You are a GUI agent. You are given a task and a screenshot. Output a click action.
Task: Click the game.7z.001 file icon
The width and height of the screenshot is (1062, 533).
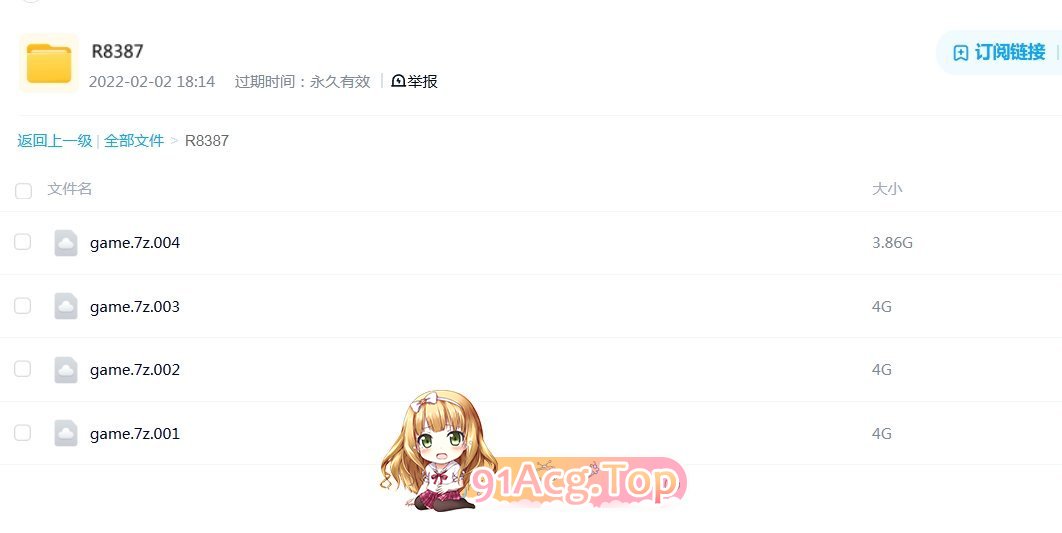tap(66, 433)
